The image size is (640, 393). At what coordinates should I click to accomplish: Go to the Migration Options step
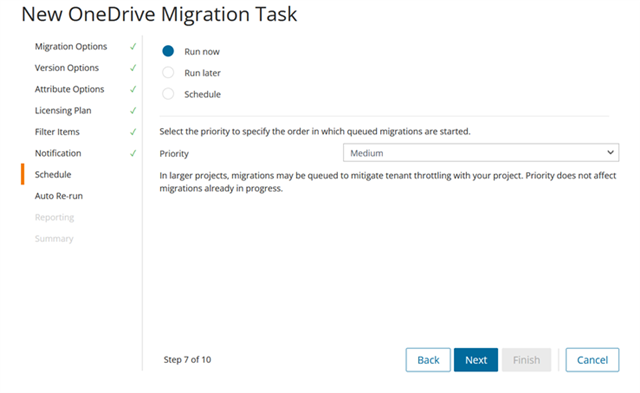tap(71, 47)
